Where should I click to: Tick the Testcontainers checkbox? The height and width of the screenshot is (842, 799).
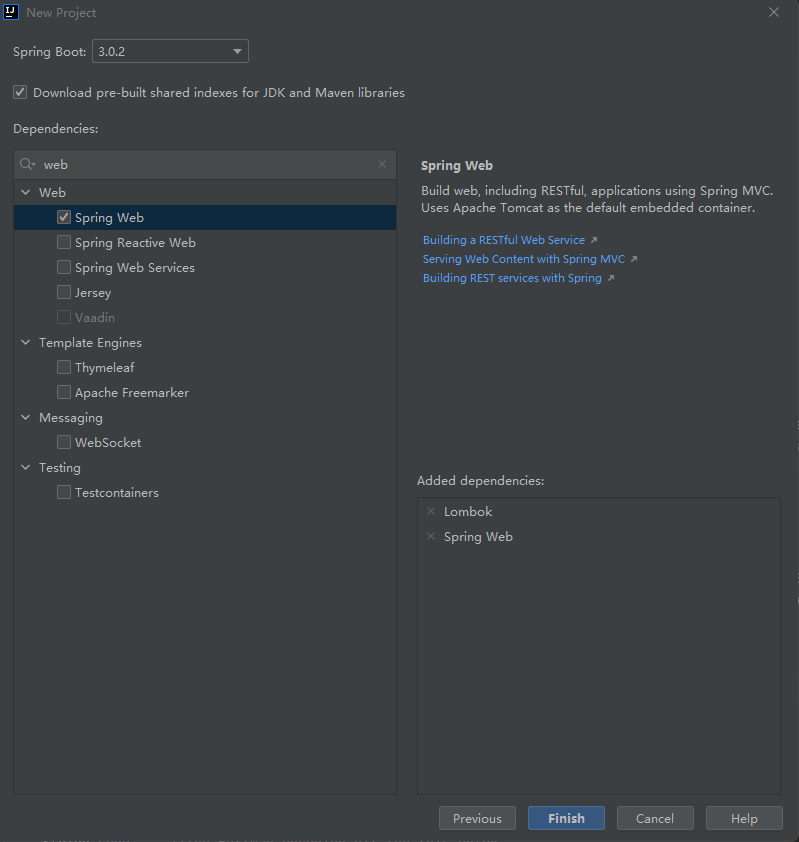[64, 492]
